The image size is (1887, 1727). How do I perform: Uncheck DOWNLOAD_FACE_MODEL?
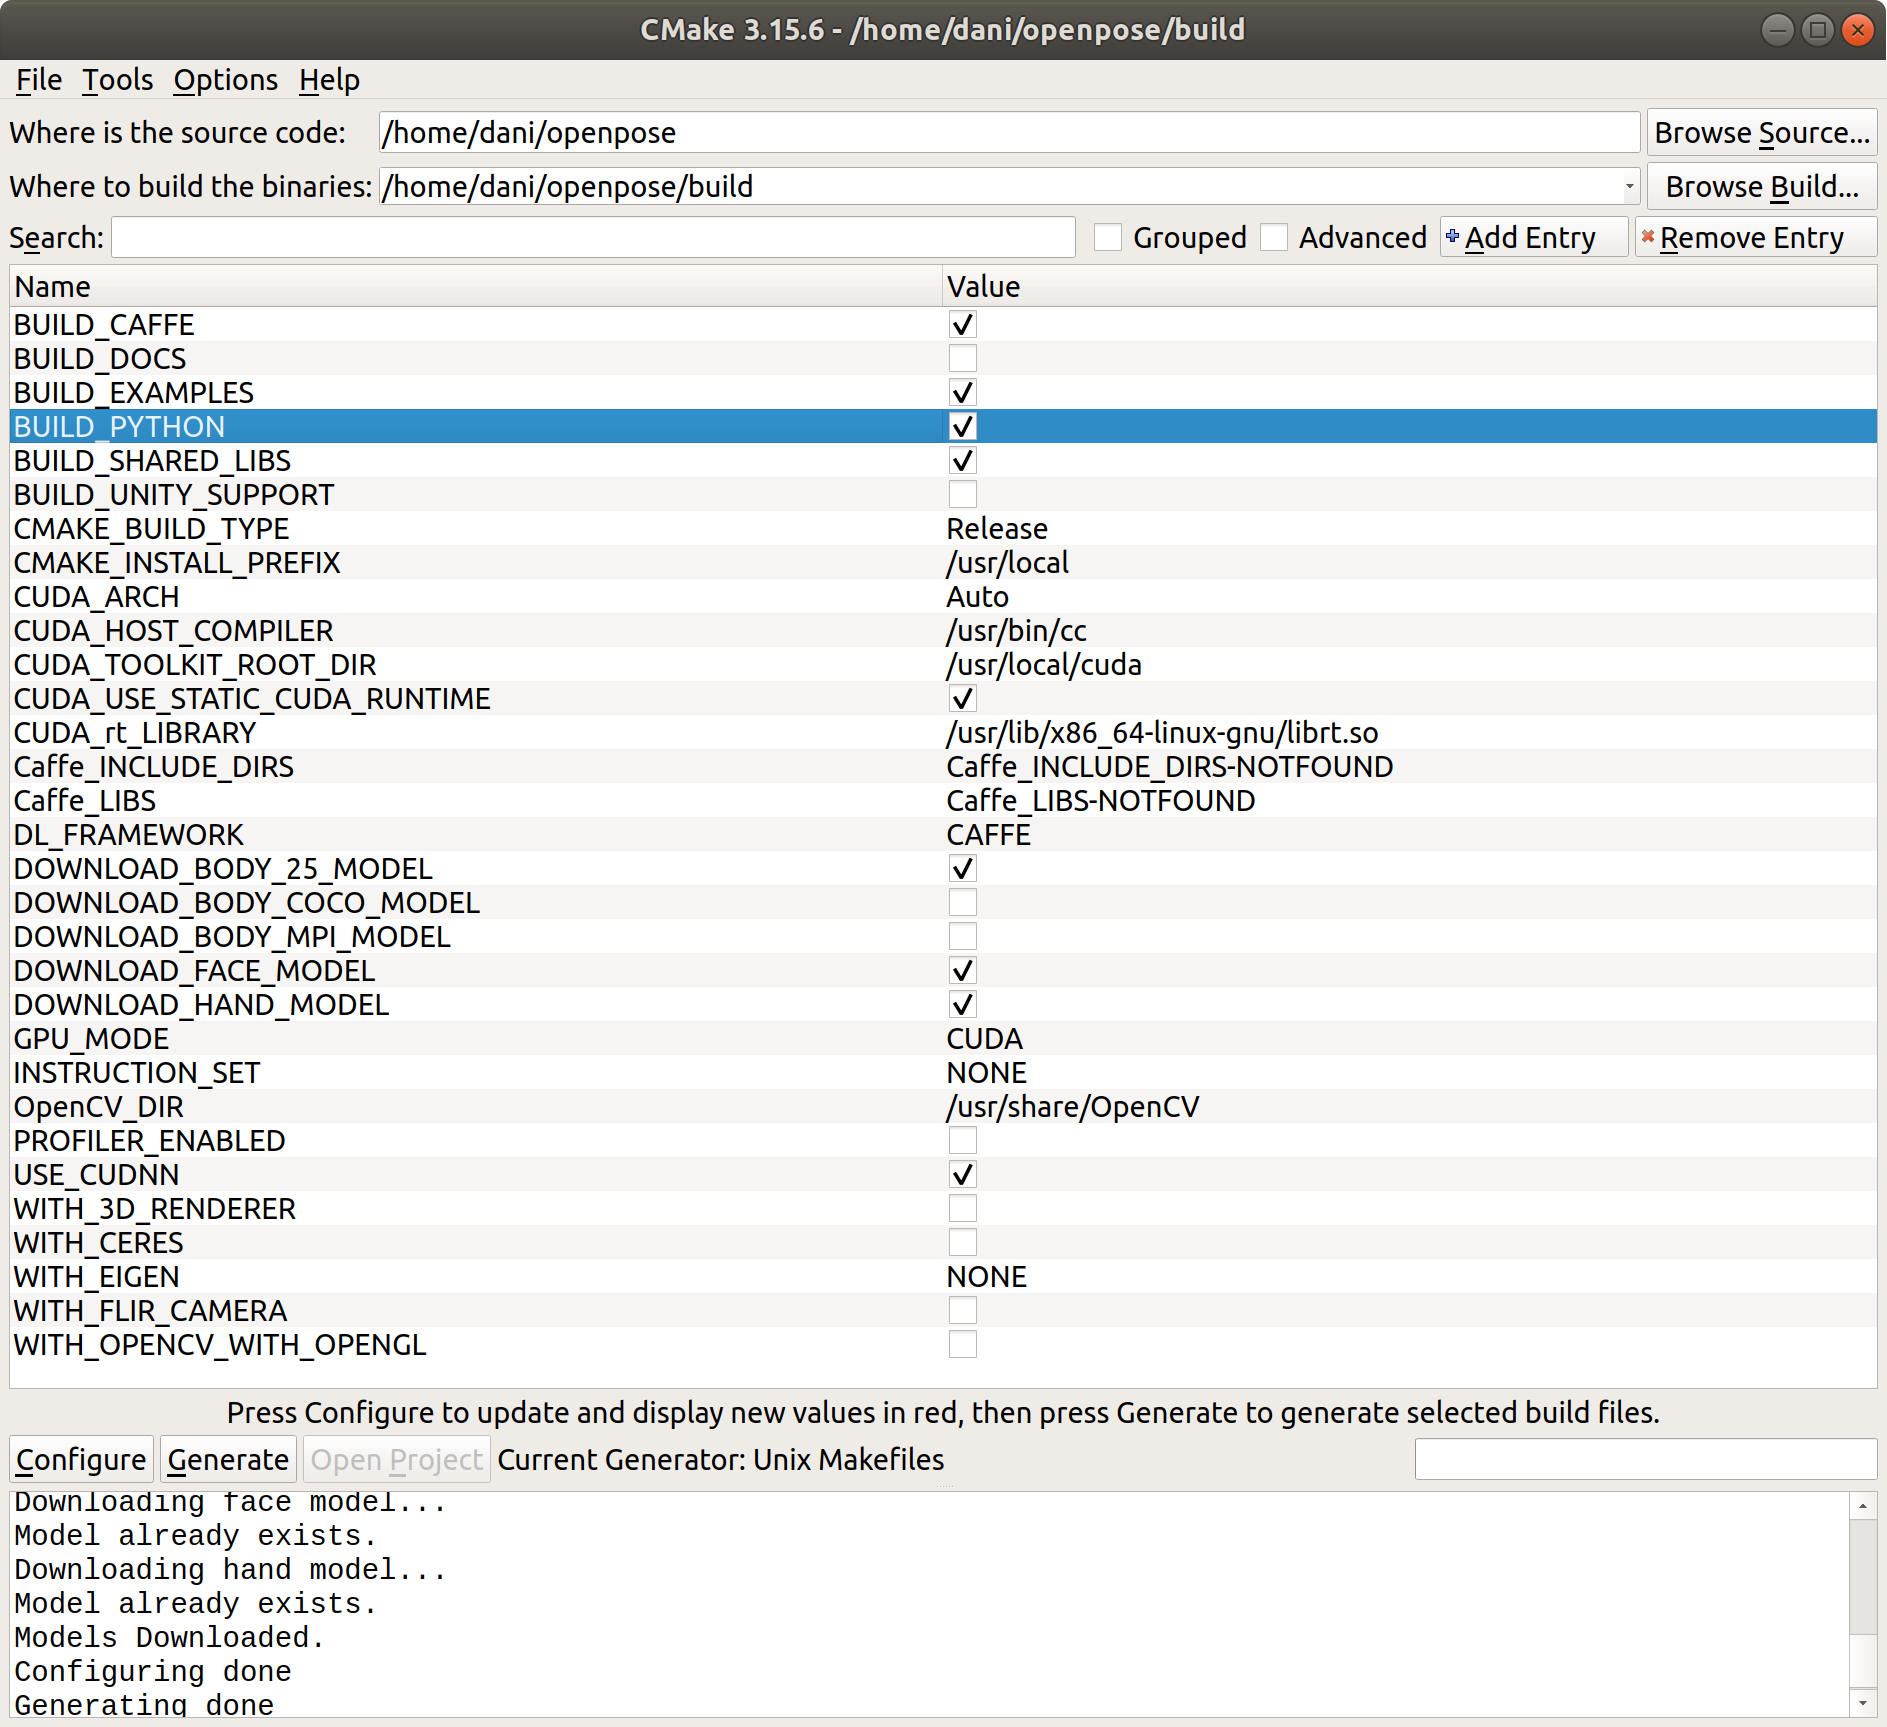point(962,971)
